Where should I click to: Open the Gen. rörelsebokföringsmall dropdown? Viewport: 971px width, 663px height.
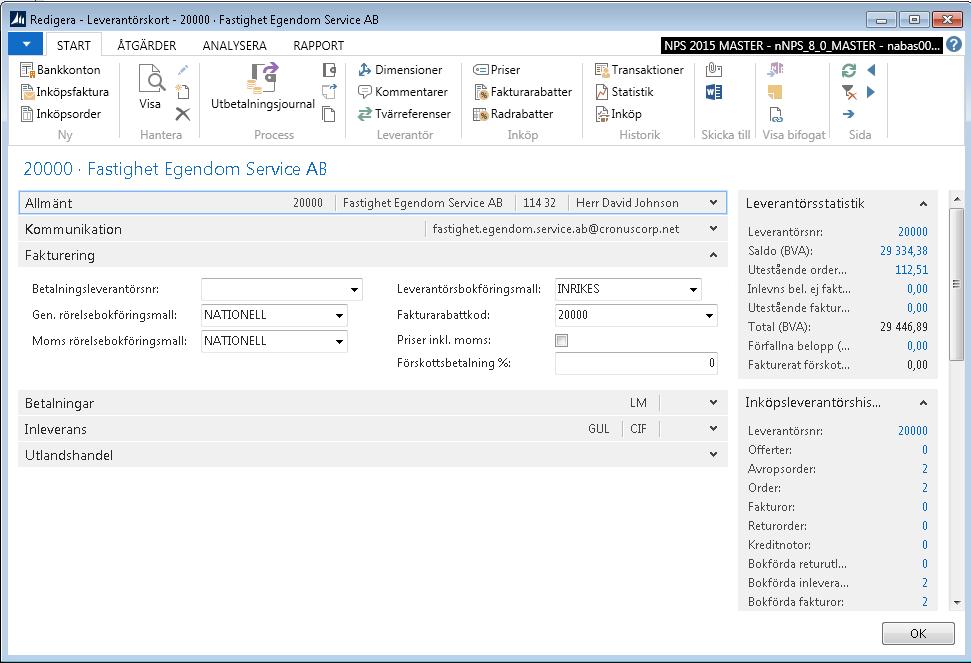coord(339,315)
